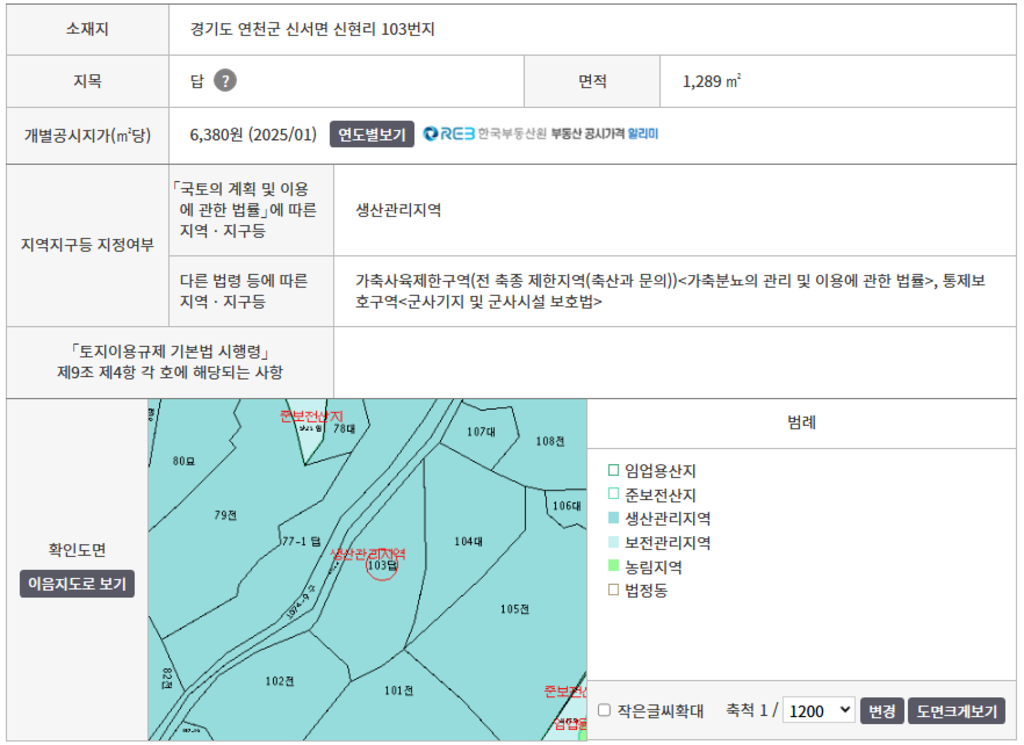Select parcel 105전 on the map
The image size is (1024, 745).
[515, 609]
